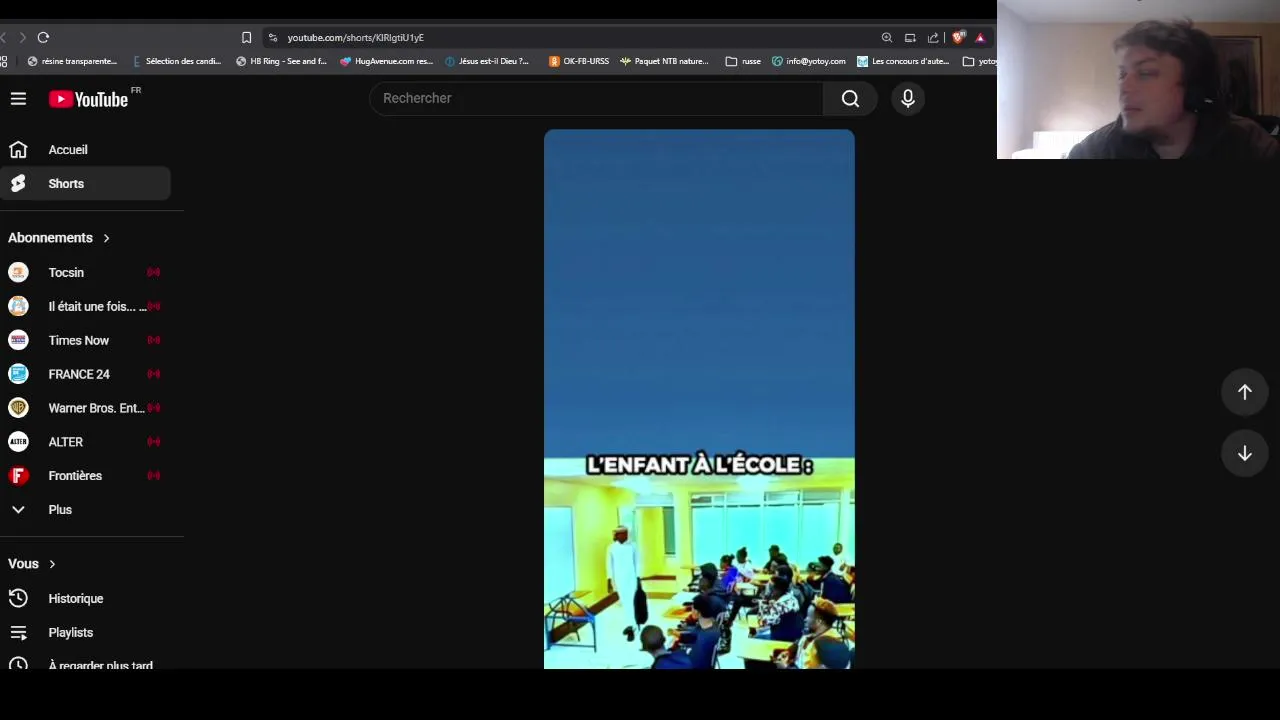Open Paquet NTB nature bookmark
The height and width of the screenshot is (720, 1280).
click(664, 61)
